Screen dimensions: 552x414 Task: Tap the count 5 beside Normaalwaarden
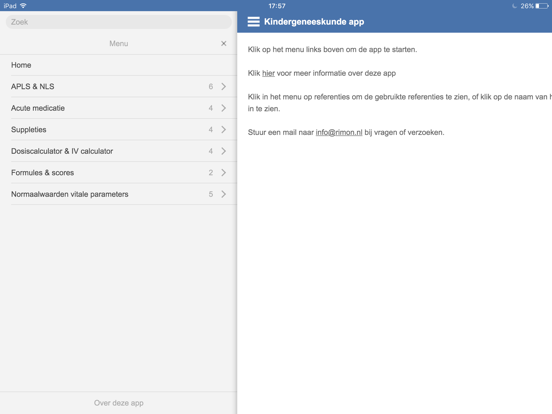(211, 194)
